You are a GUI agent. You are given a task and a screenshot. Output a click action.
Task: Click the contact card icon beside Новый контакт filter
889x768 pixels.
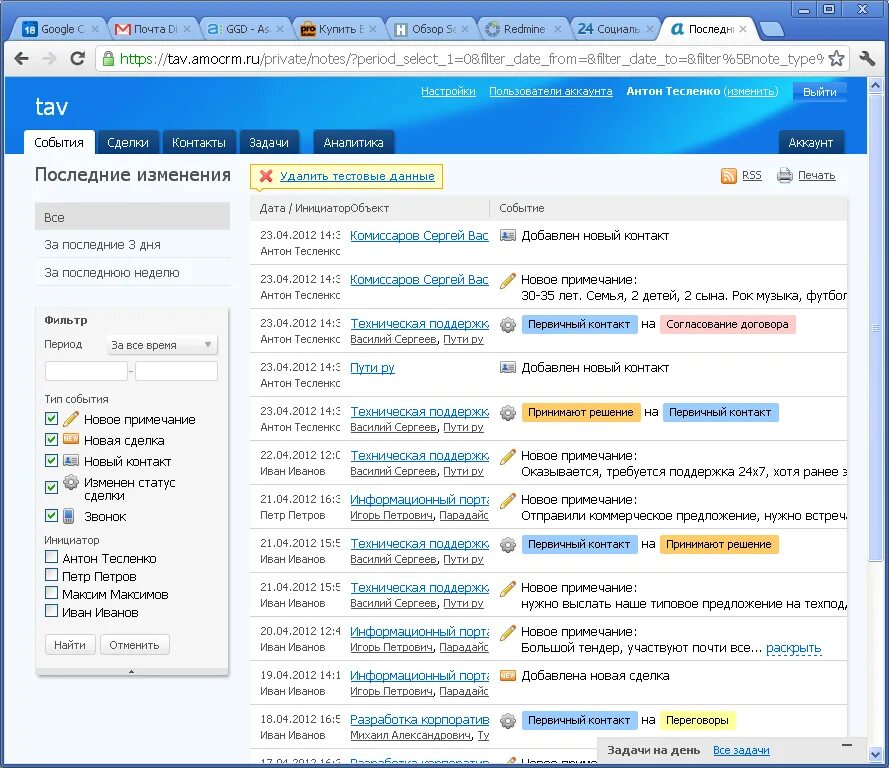(71, 460)
